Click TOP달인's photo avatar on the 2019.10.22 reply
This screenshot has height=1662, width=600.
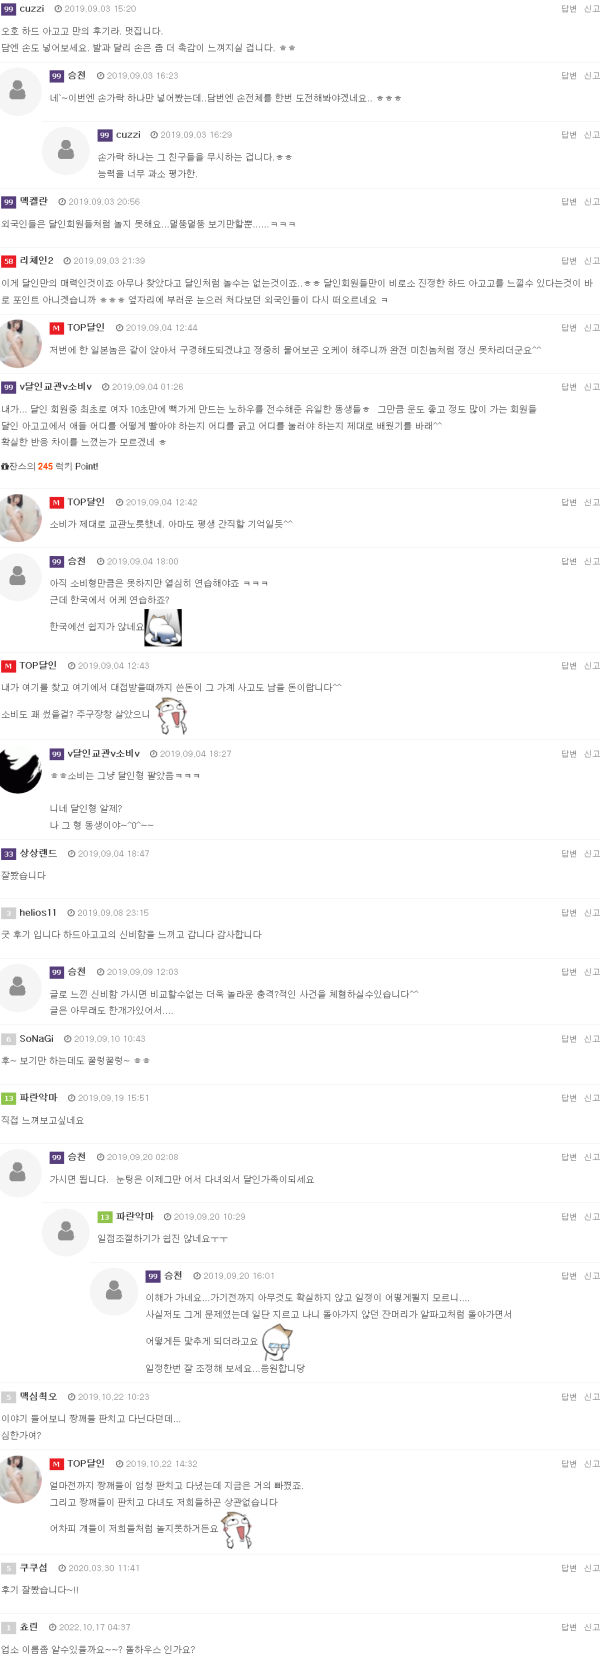[x=20, y=1479]
